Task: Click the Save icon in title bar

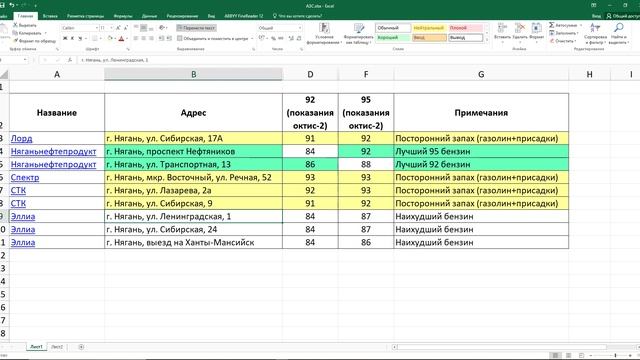Action: point(2,5)
